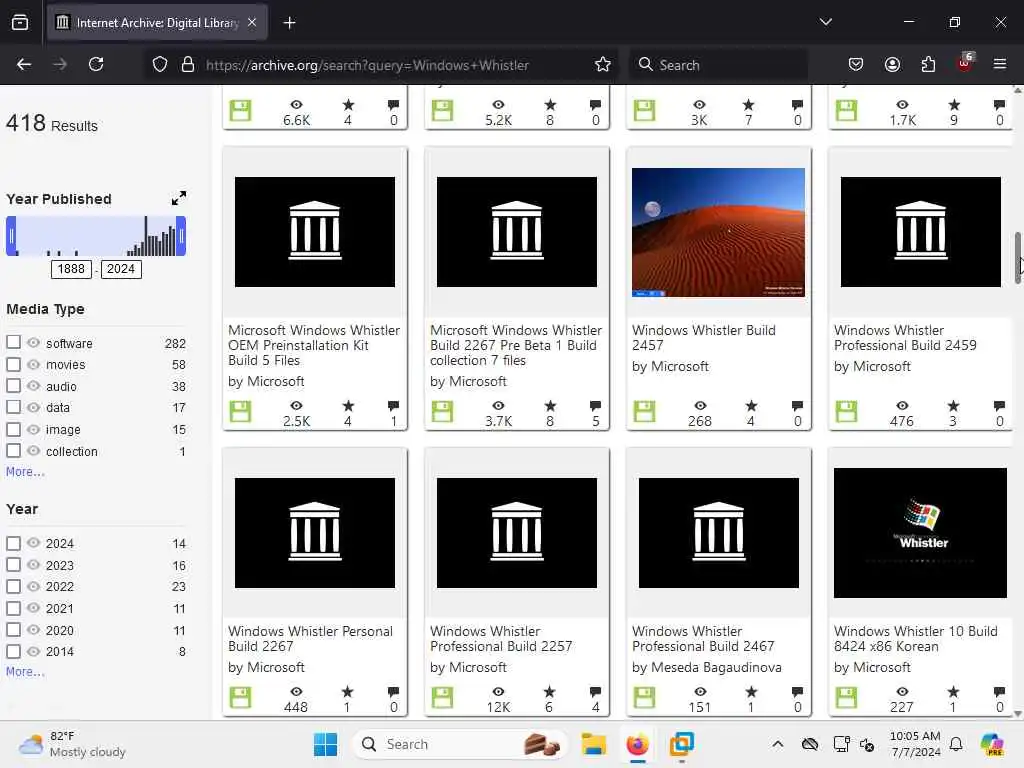List all tabs dropdown arrow
Screen dimensions: 1024x768
[825, 22]
